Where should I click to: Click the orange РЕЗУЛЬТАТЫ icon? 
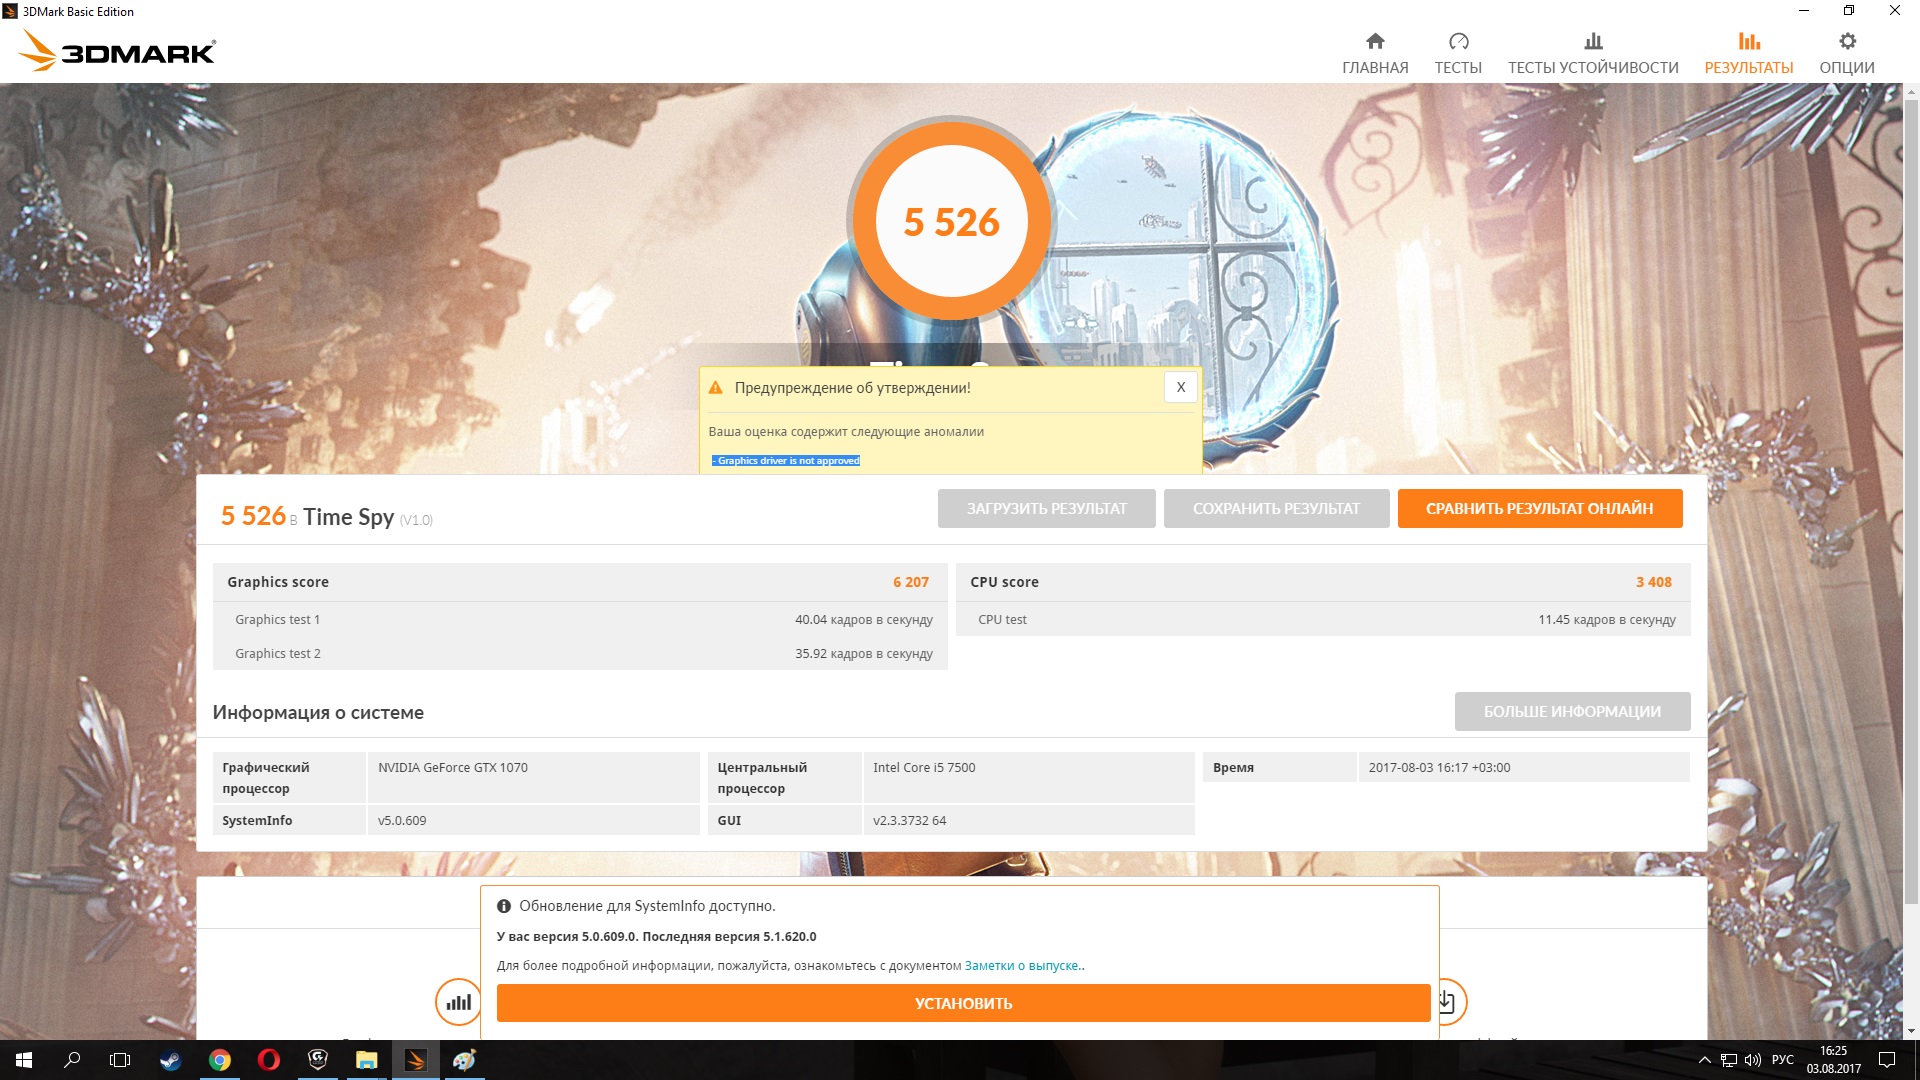point(1748,41)
